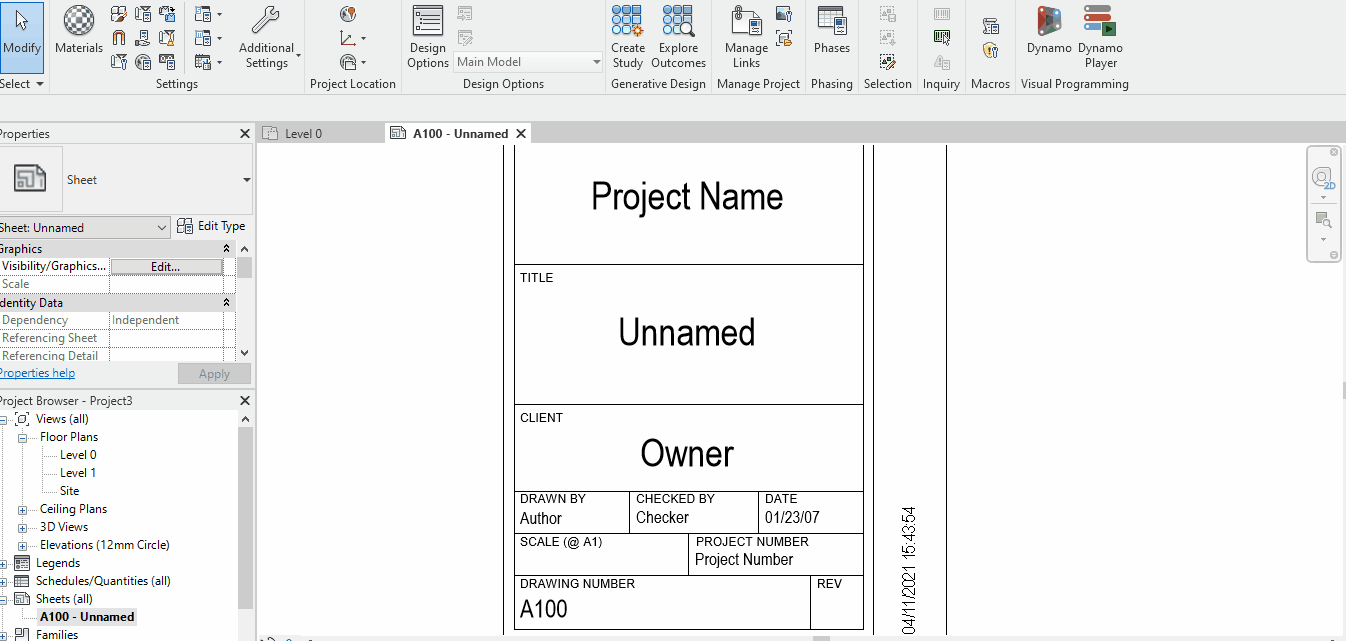
Task: Click the Manage Links icon
Action: (x=746, y=37)
